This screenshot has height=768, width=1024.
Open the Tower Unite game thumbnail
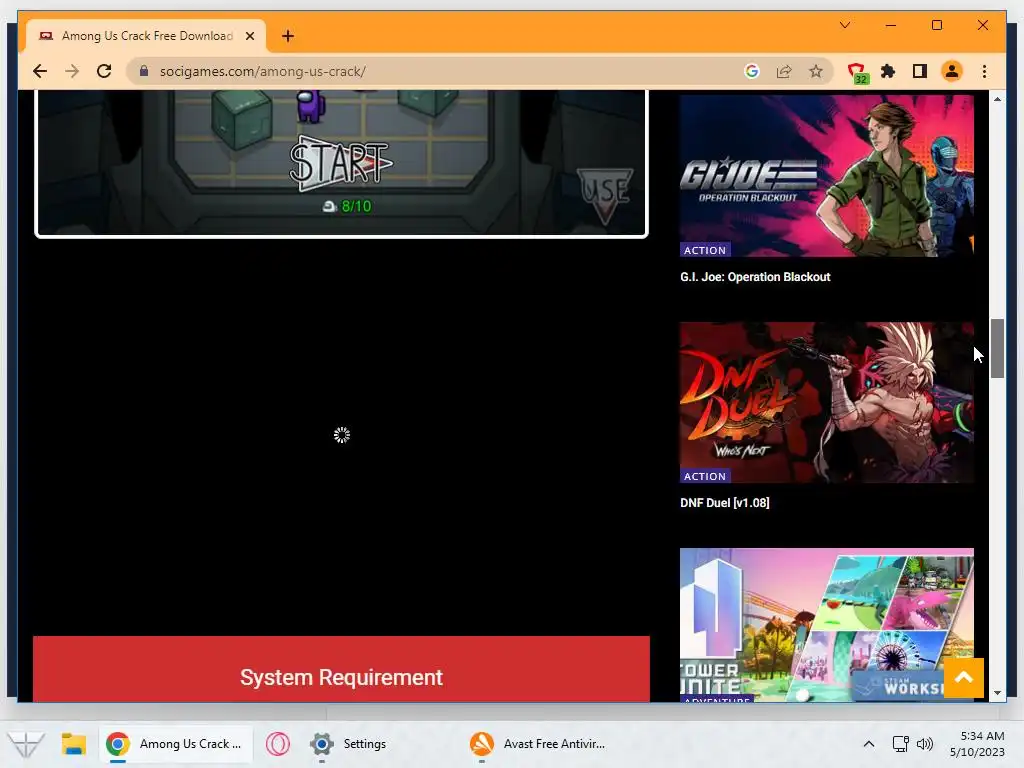[826, 625]
